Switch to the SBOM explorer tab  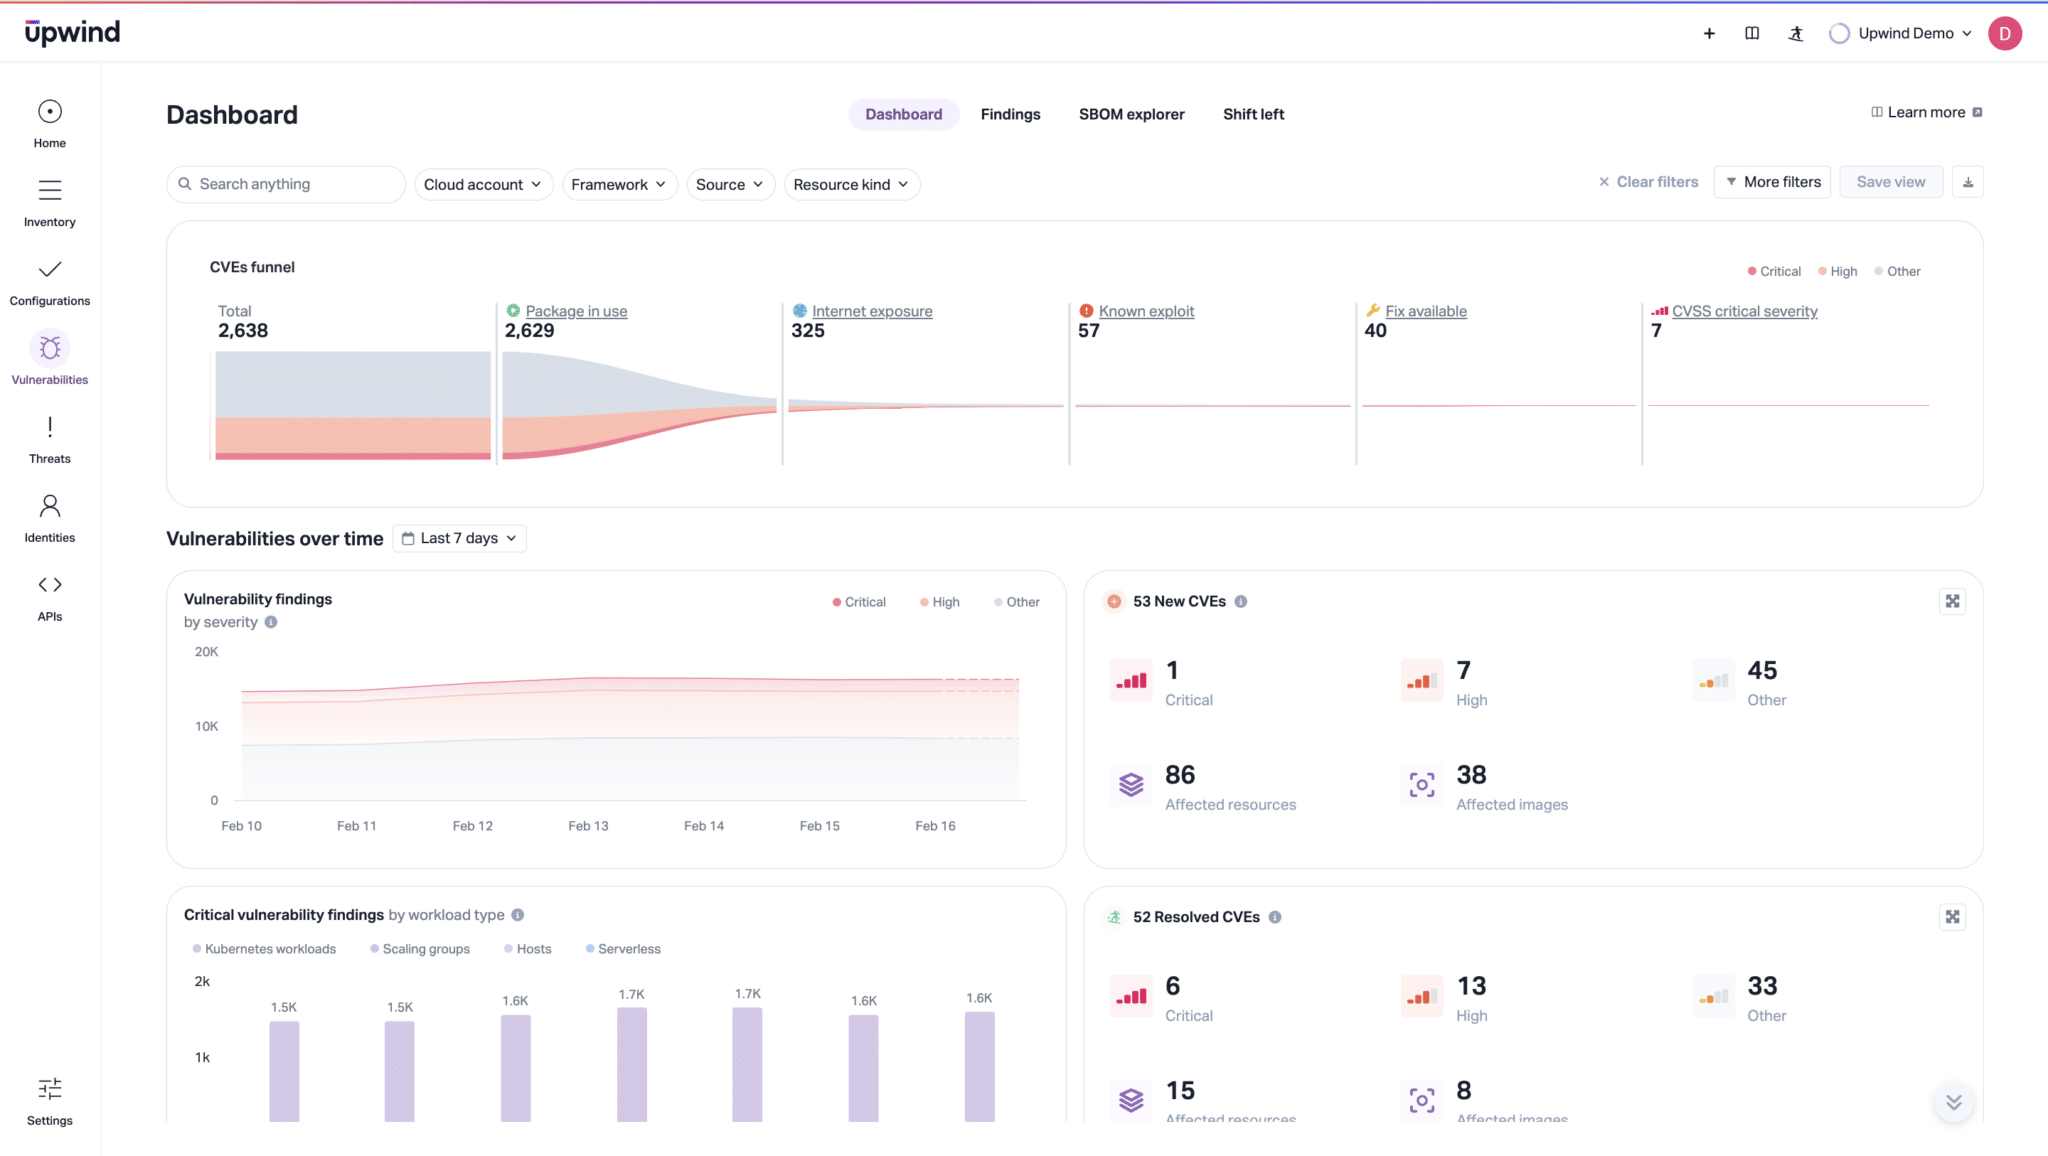point(1131,114)
